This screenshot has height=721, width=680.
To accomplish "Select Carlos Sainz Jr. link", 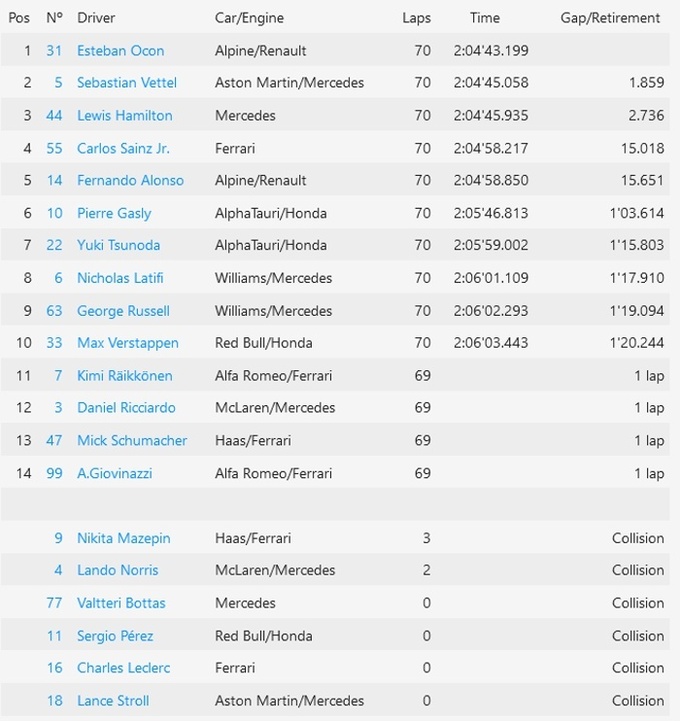I will (x=123, y=148).
